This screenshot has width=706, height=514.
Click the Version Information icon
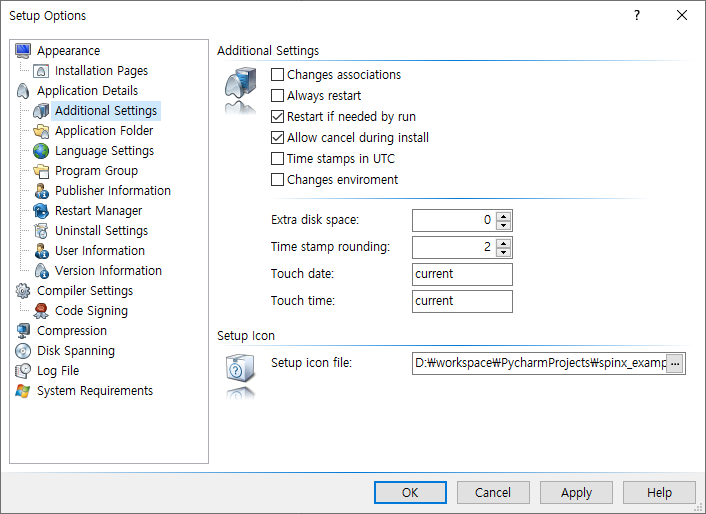[x=41, y=271]
